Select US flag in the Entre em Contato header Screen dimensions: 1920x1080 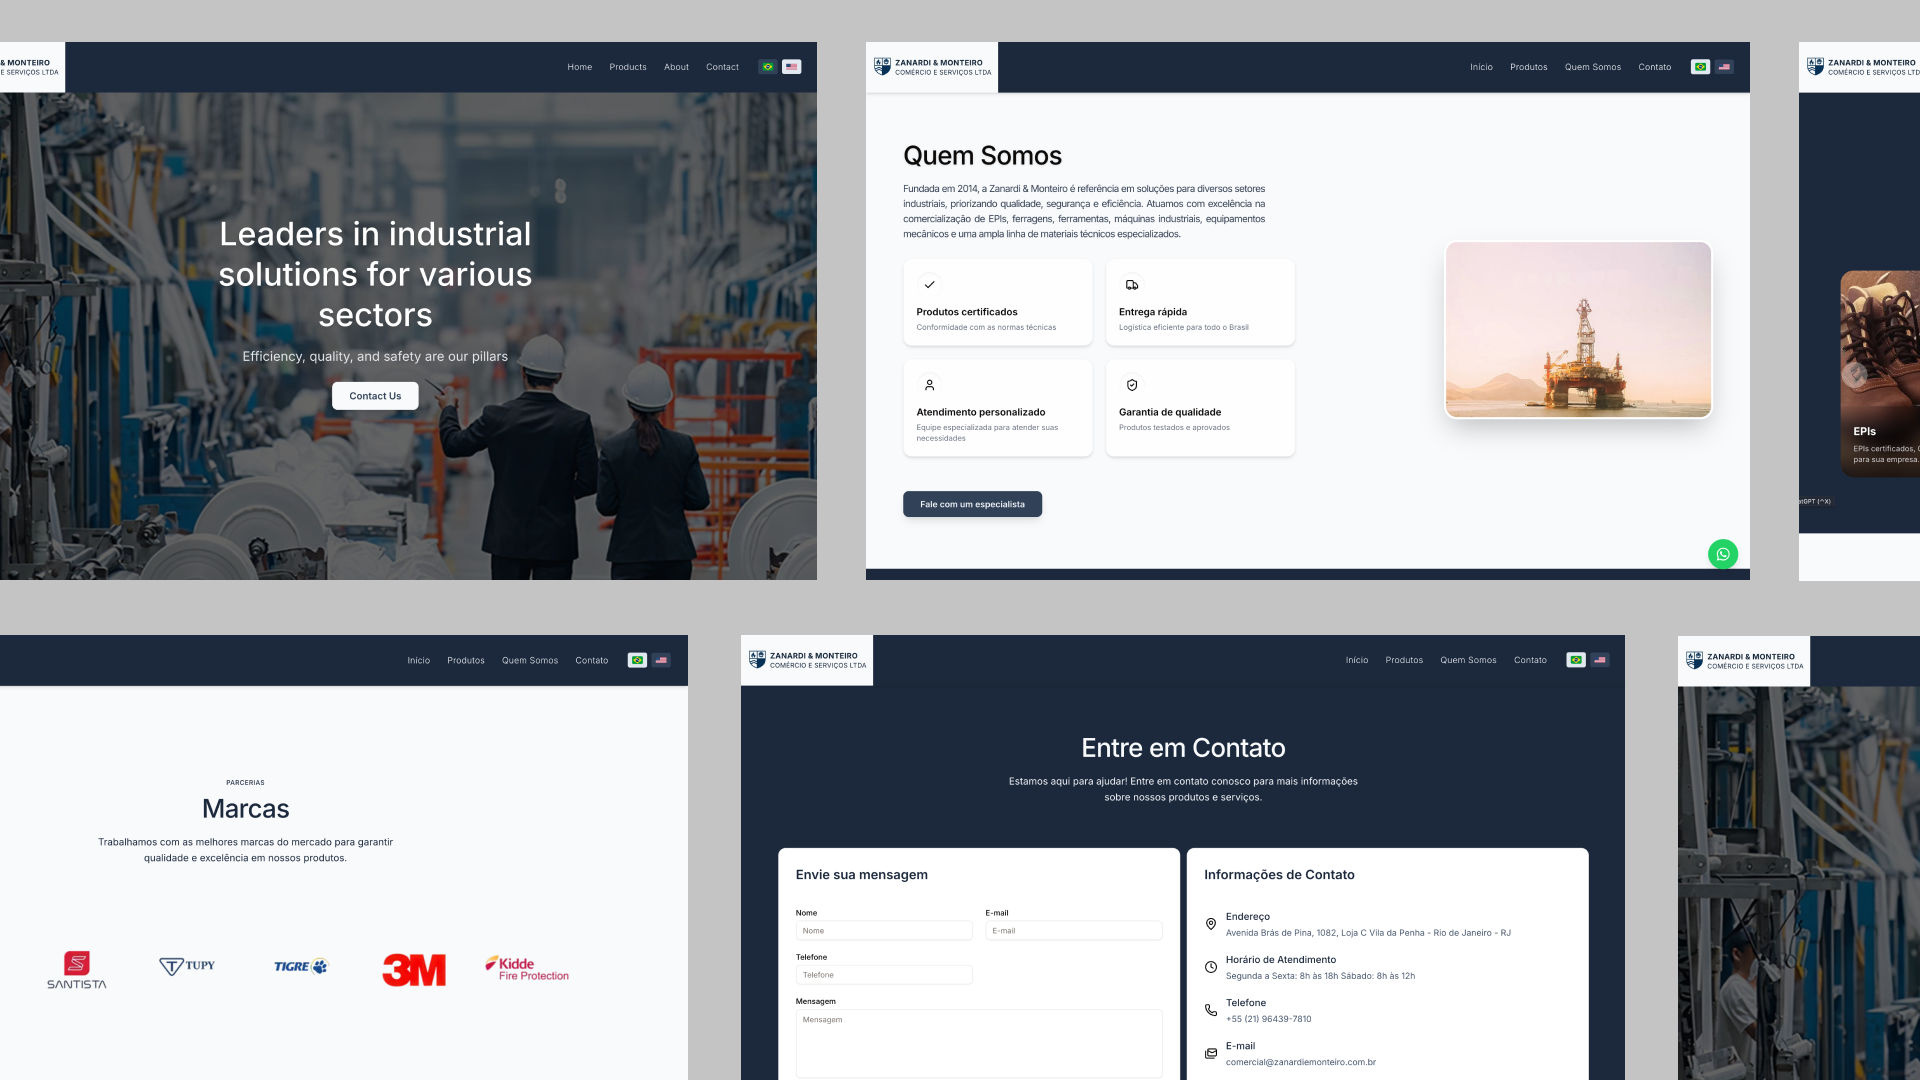click(x=1600, y=660)
